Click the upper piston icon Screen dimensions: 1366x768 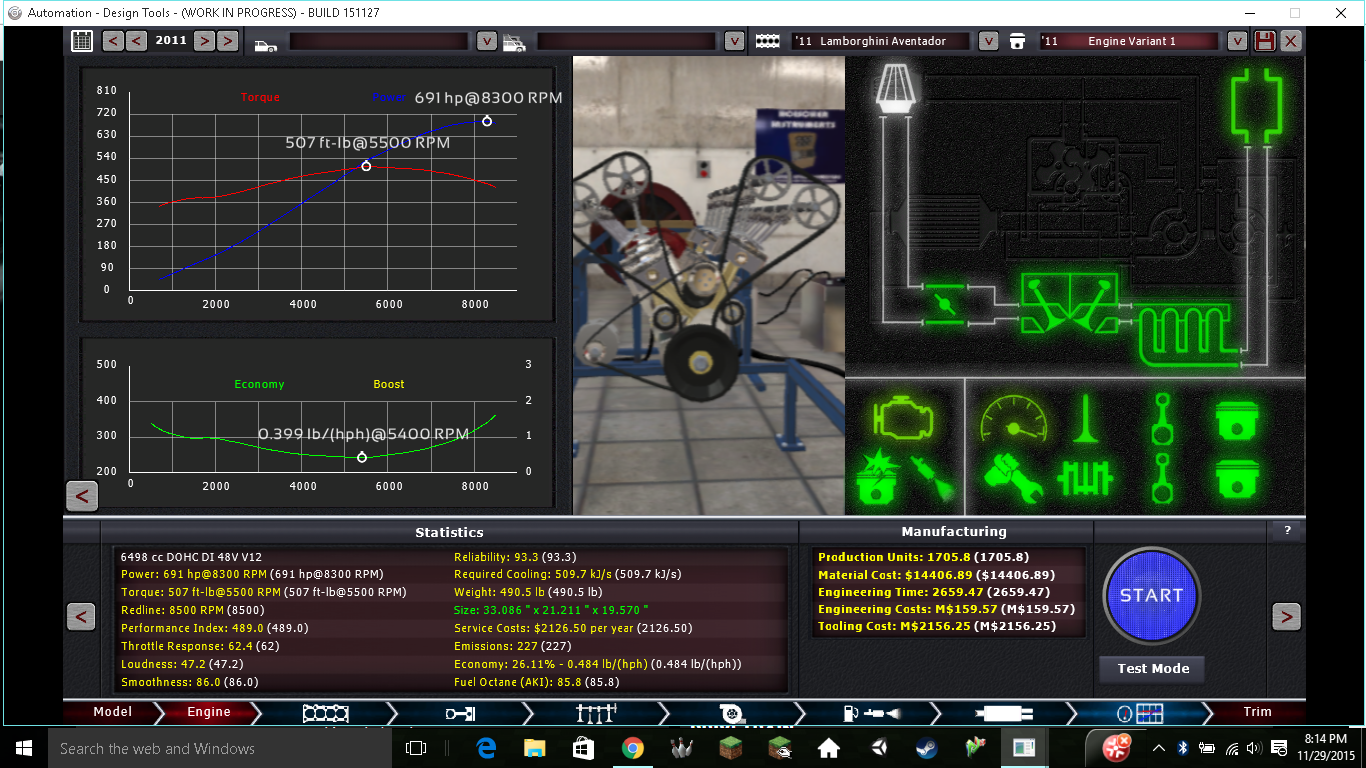coord(1236,419)
